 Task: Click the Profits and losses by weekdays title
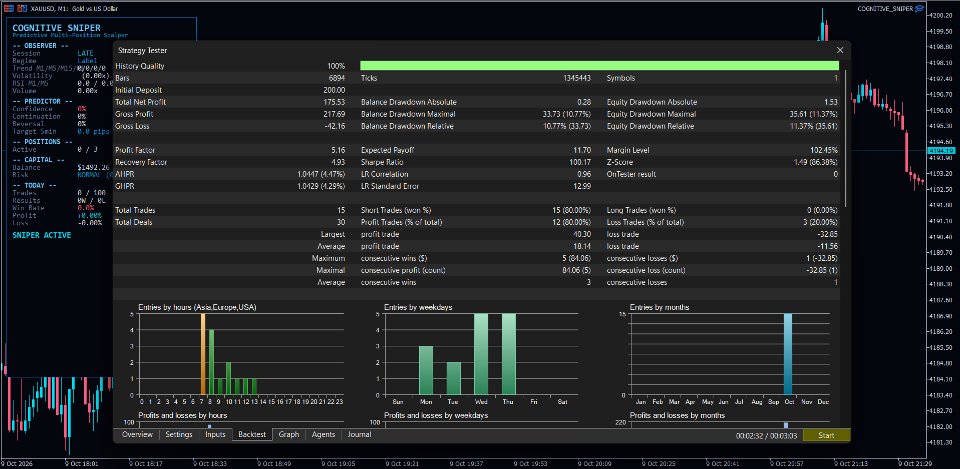[x=436, y=416]
